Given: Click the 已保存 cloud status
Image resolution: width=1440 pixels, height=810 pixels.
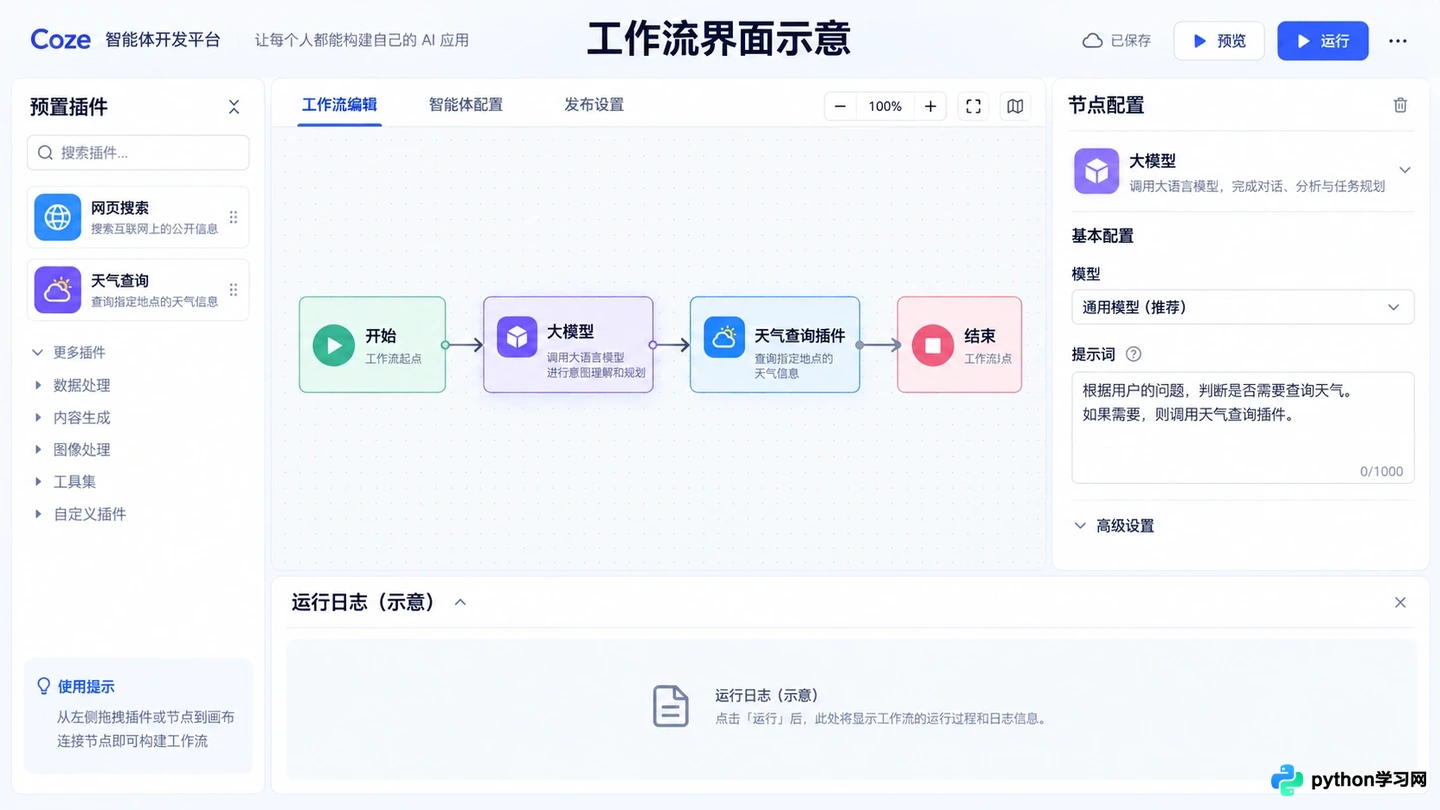Looking at the screenshot, I should point(1116,41).
